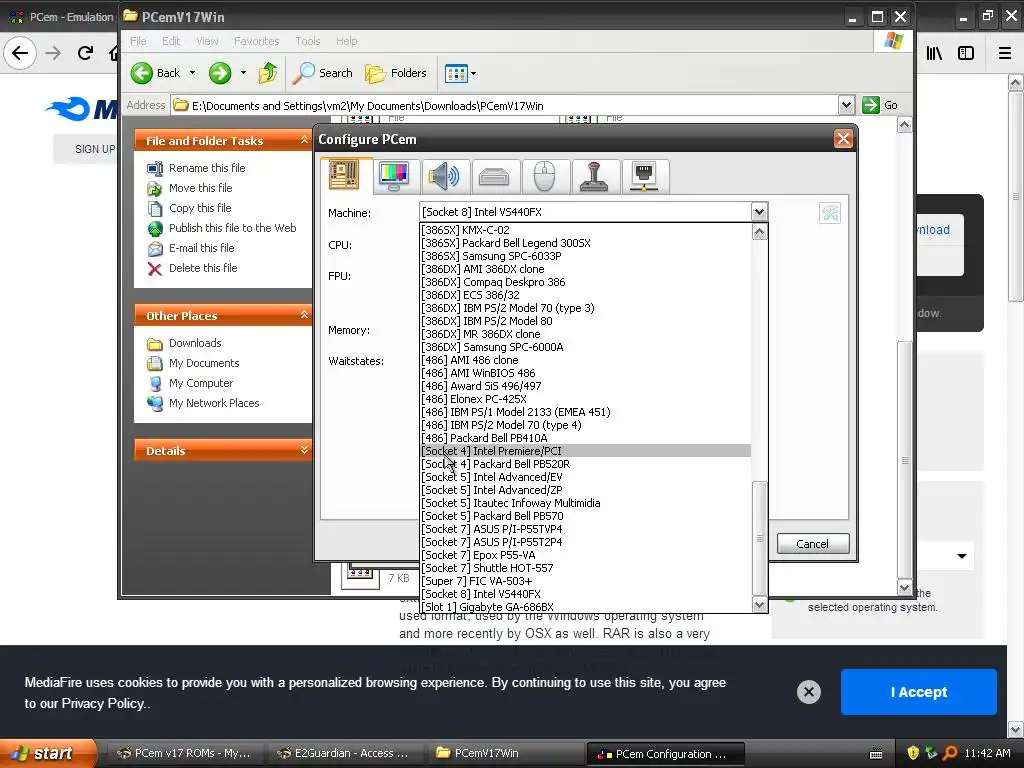Dismiss cookie banner with X icon
Screen dimensions: 1024x768
pos(808,692)
